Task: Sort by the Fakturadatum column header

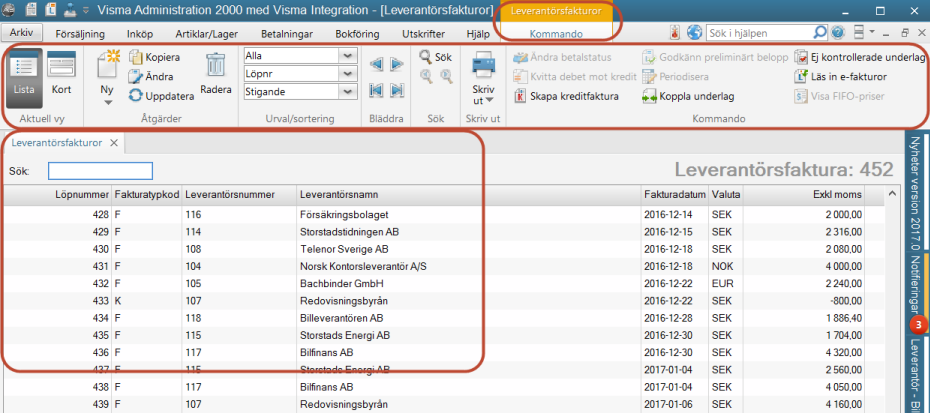Action: pos(675,195)
